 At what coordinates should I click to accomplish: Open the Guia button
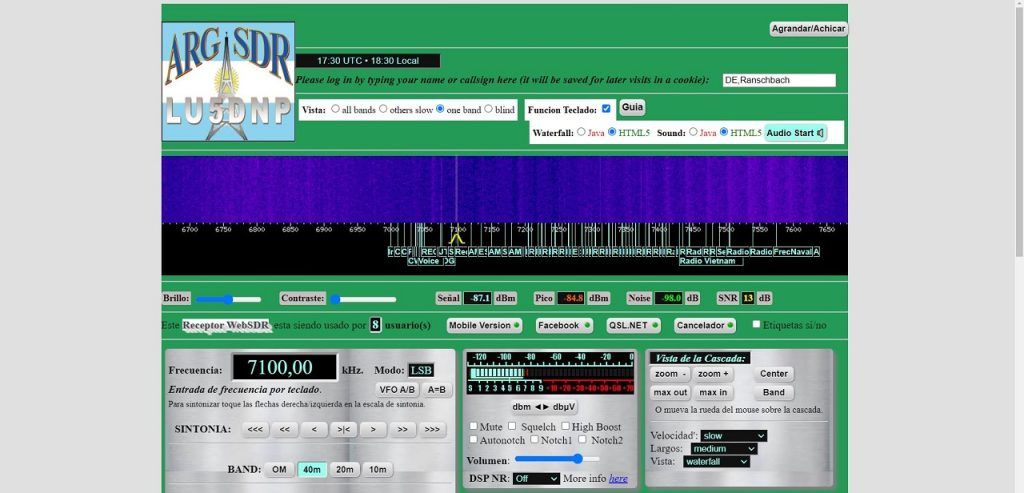(632, 107)
